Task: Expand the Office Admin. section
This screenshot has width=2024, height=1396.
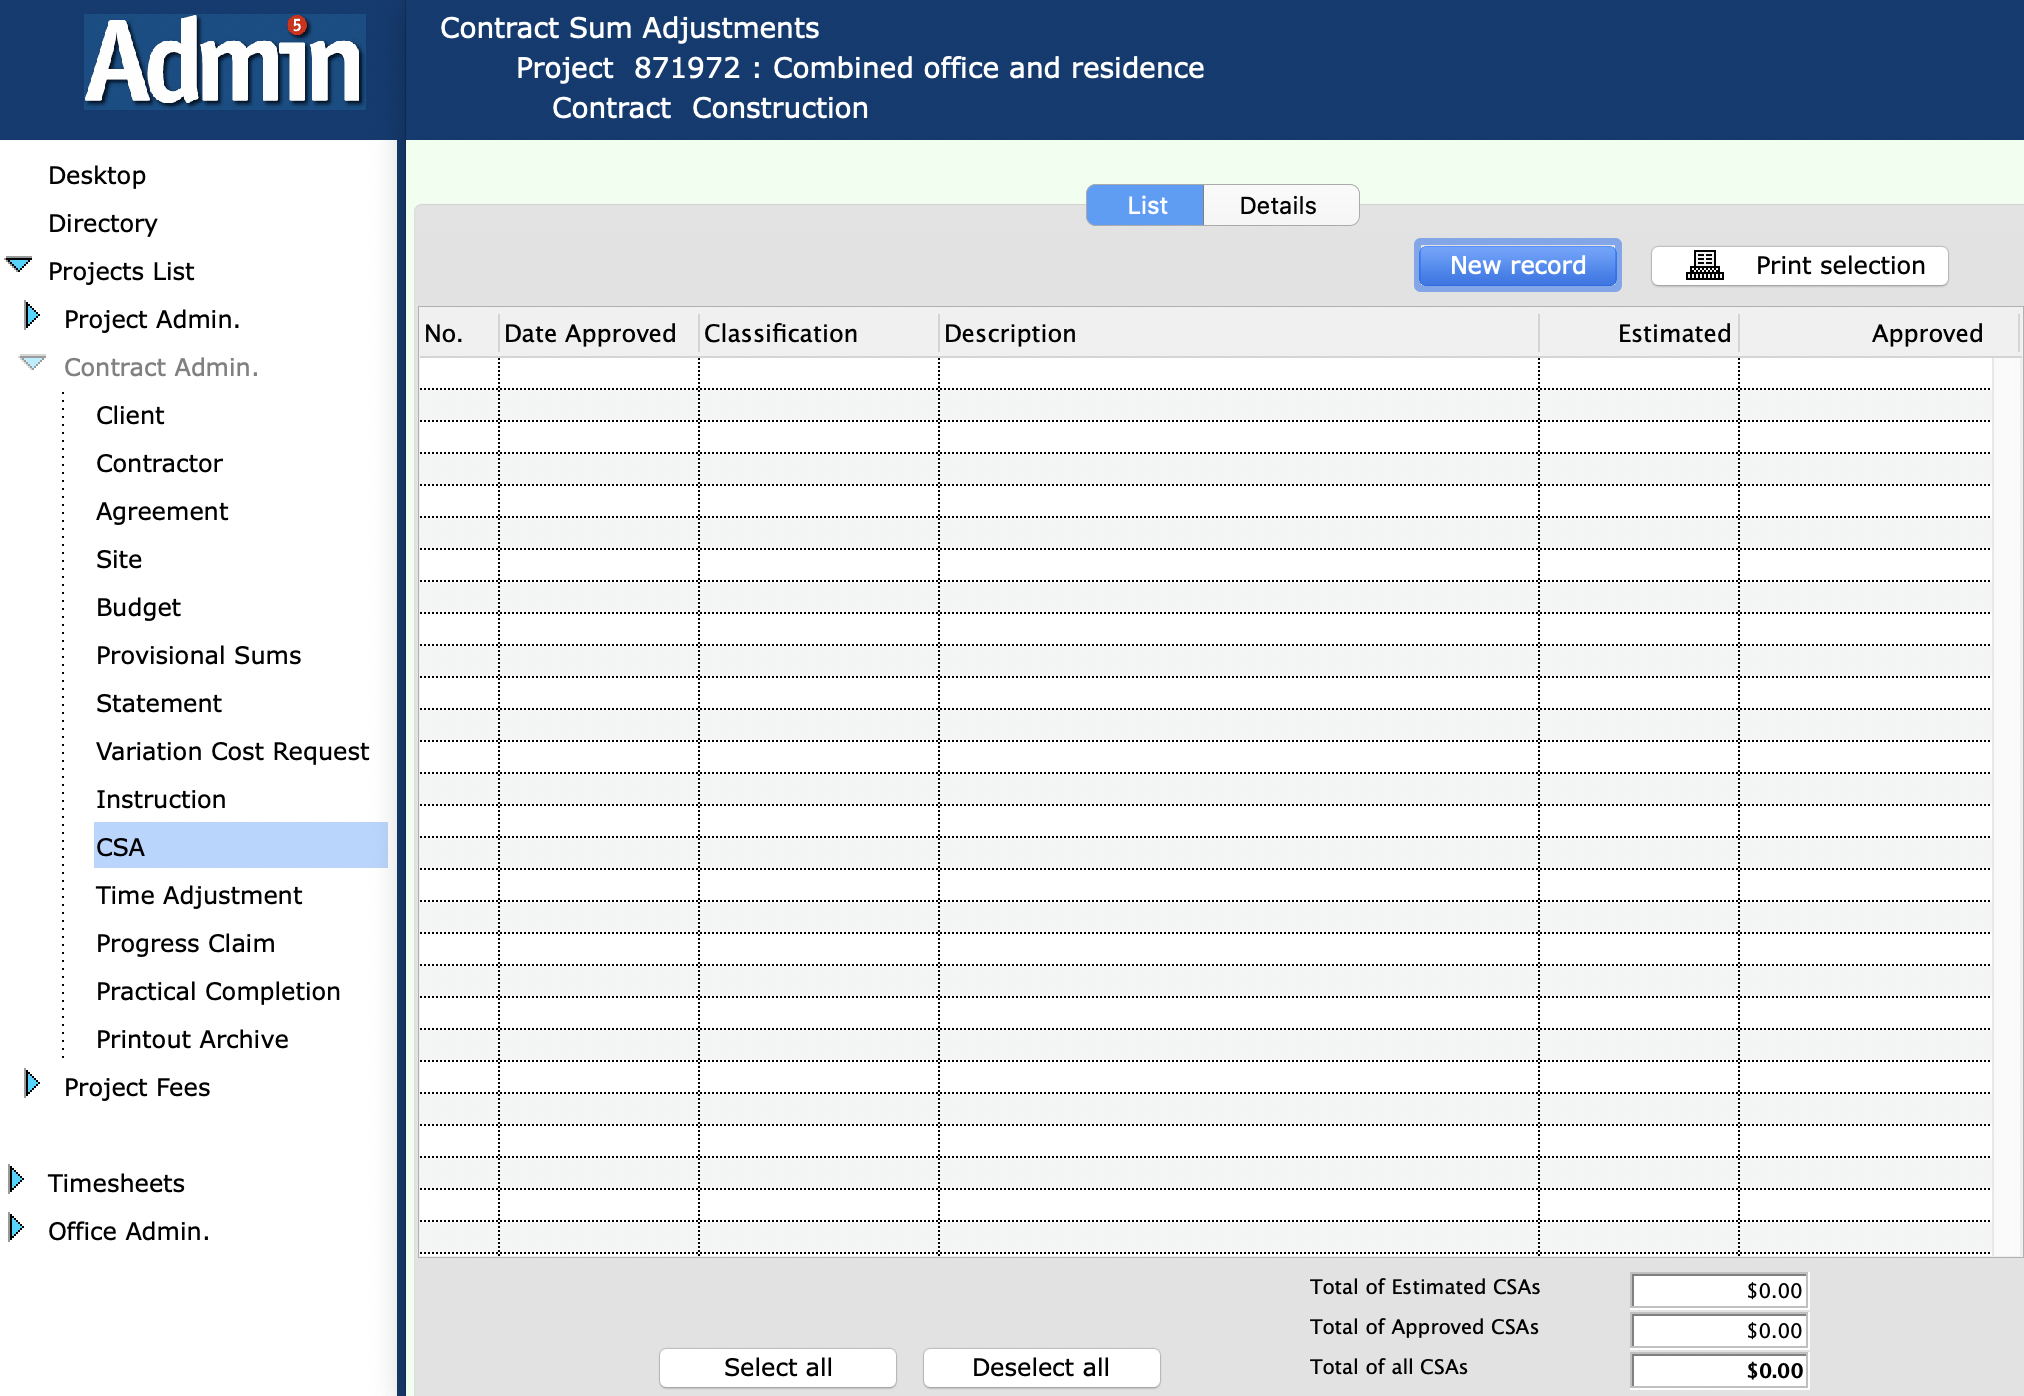Action: click(16, 1228)
